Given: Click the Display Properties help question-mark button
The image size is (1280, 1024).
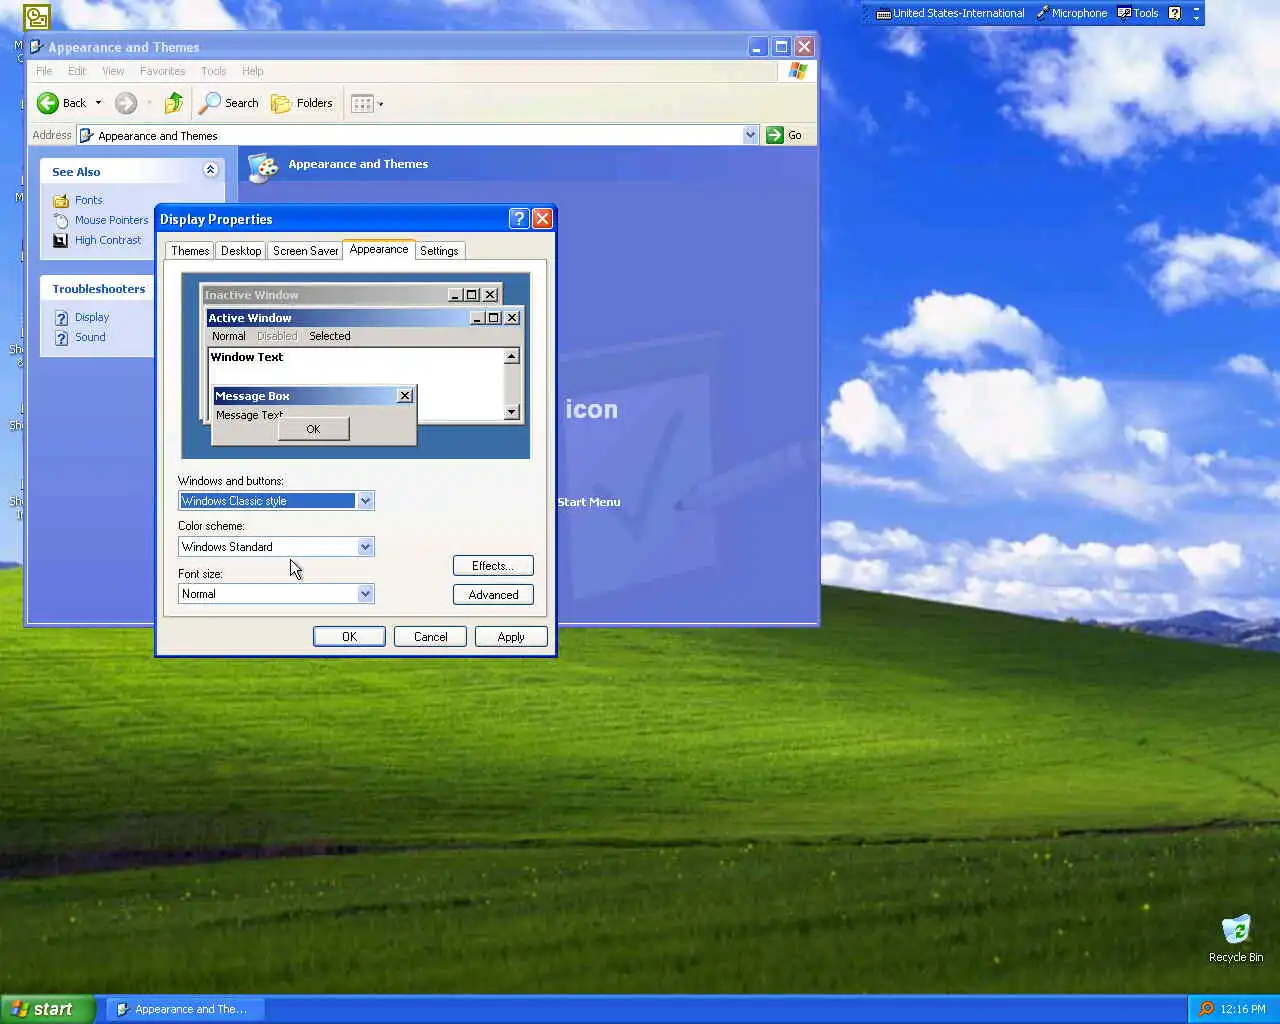Looking at the screenshot, I should click(x=518, y=219).
